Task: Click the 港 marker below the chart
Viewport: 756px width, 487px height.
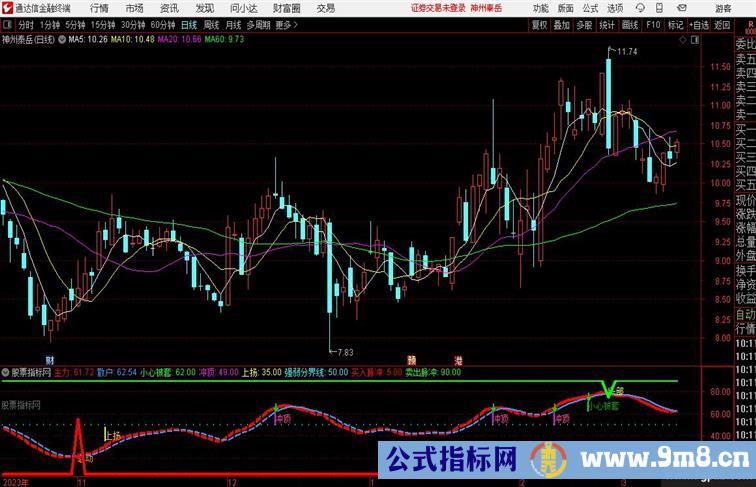Action: click(458, 360)
